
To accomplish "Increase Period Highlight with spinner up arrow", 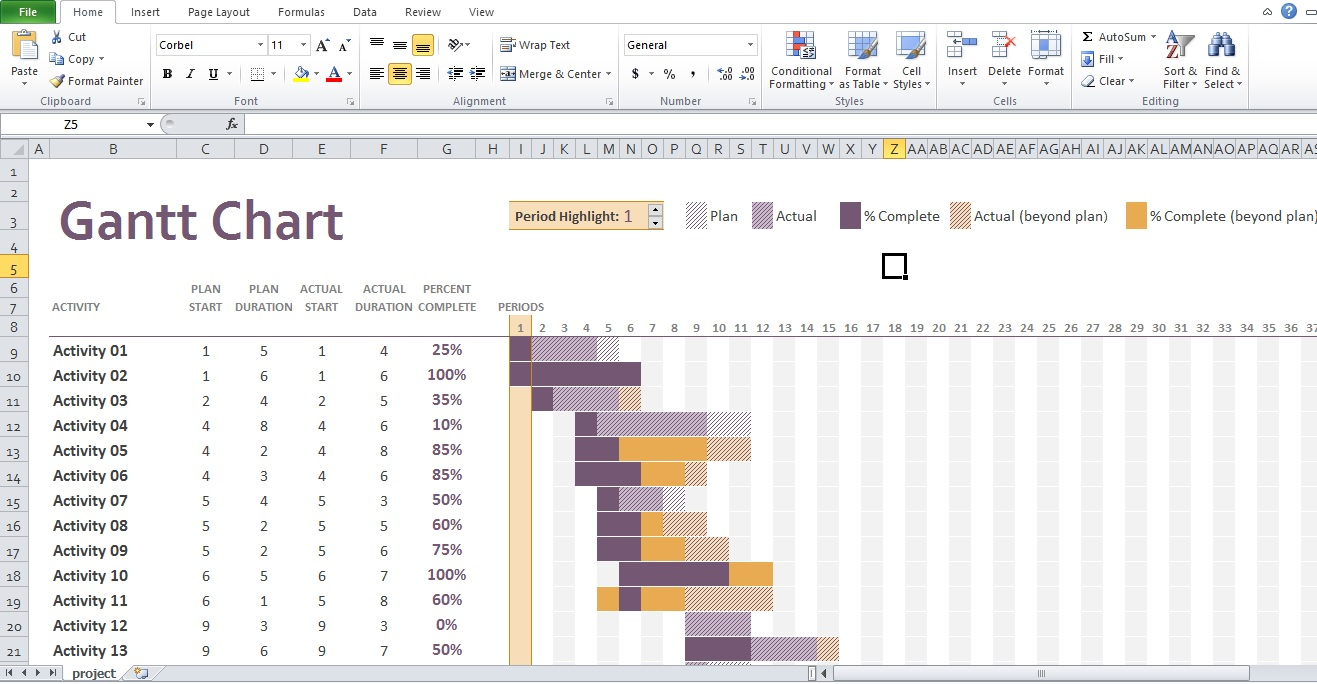I will [655, 210].
